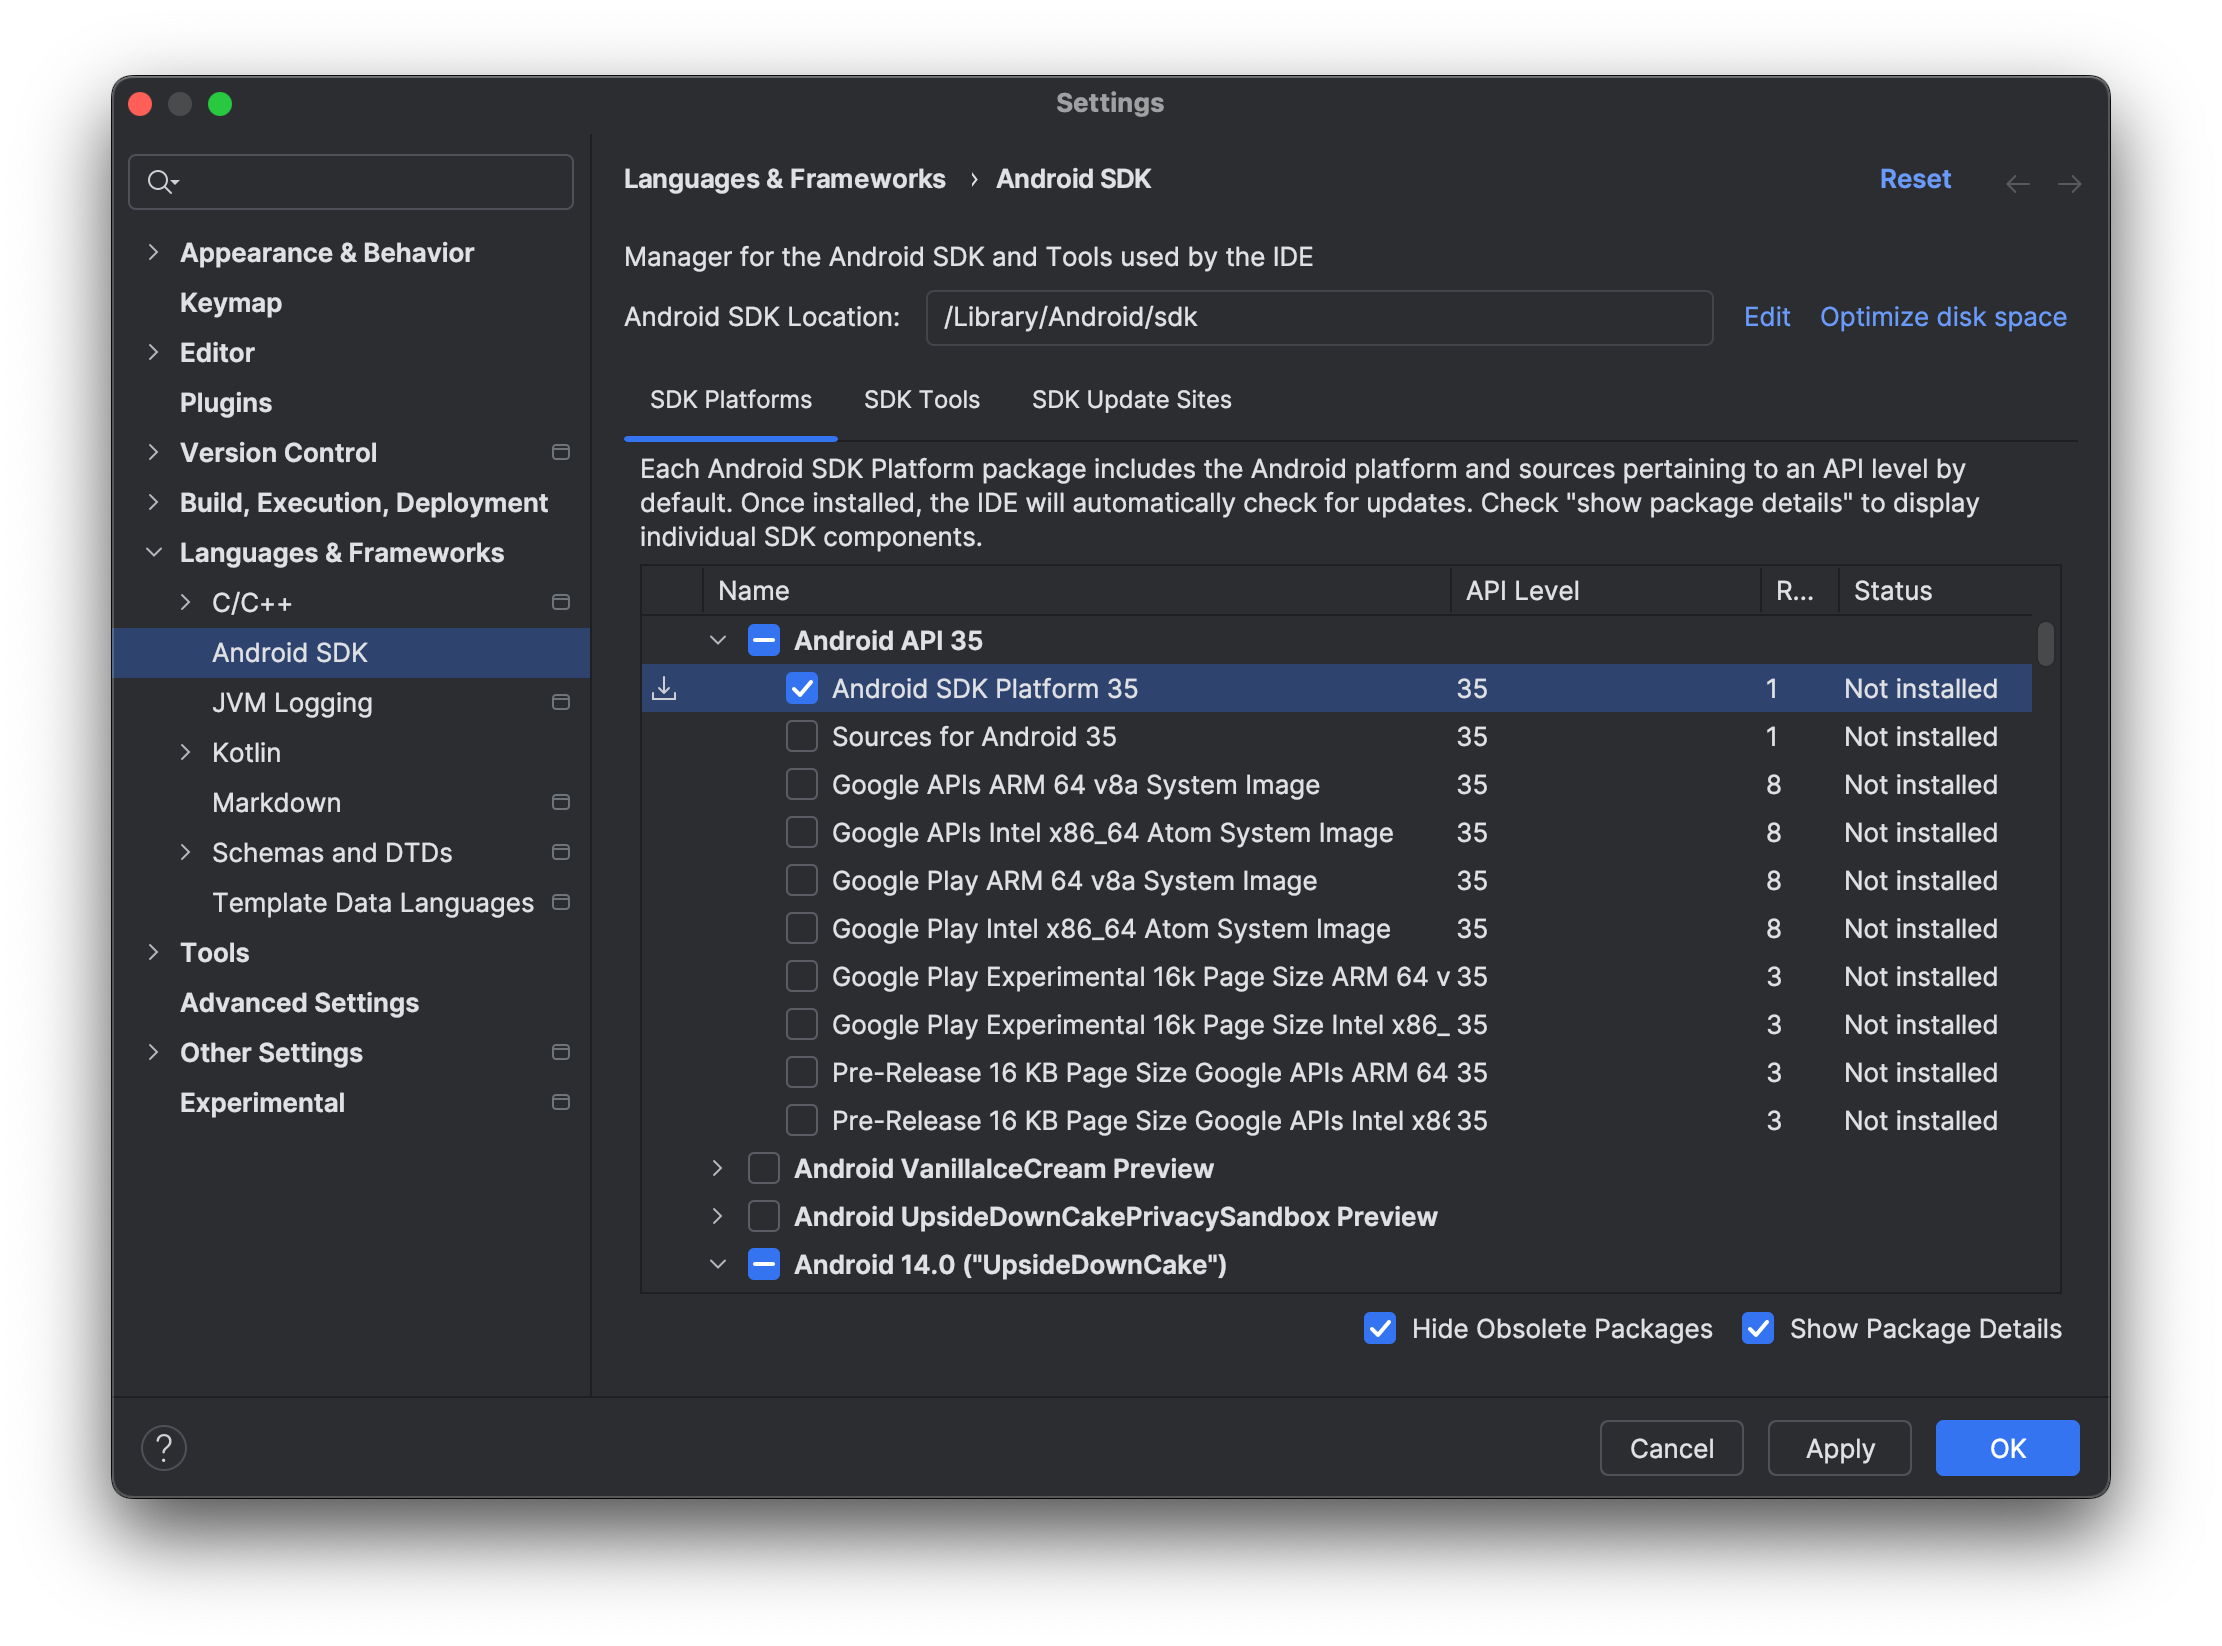Click the help question mark icon
2222x1646 pixels.
pyautogui.click(x=164, y=1447)
